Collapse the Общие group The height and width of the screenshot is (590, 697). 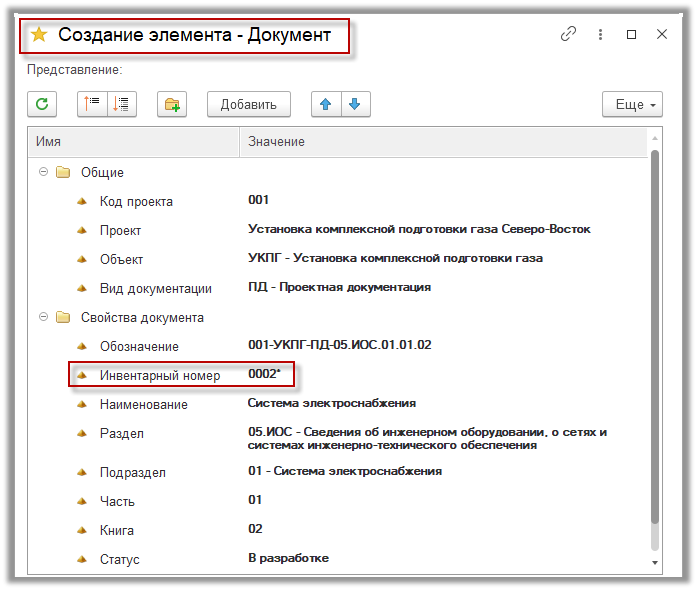pos(43,172)
